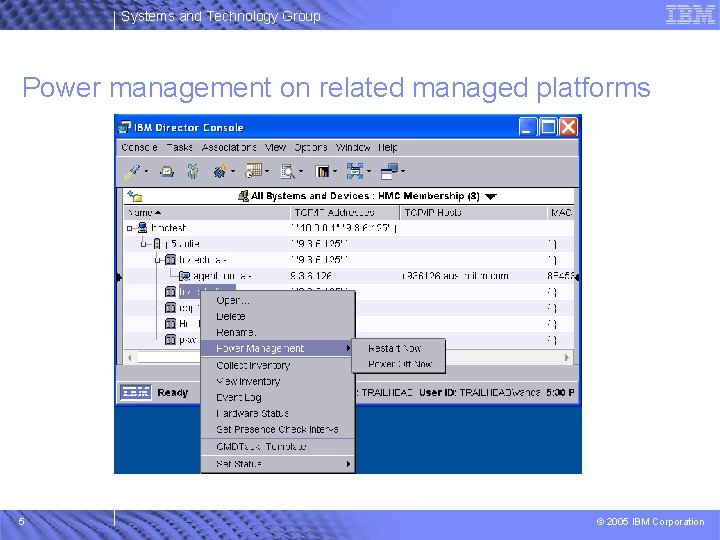Screen dimensions: 720x540
Task: Click the user administration people icon
Action: 193,172
